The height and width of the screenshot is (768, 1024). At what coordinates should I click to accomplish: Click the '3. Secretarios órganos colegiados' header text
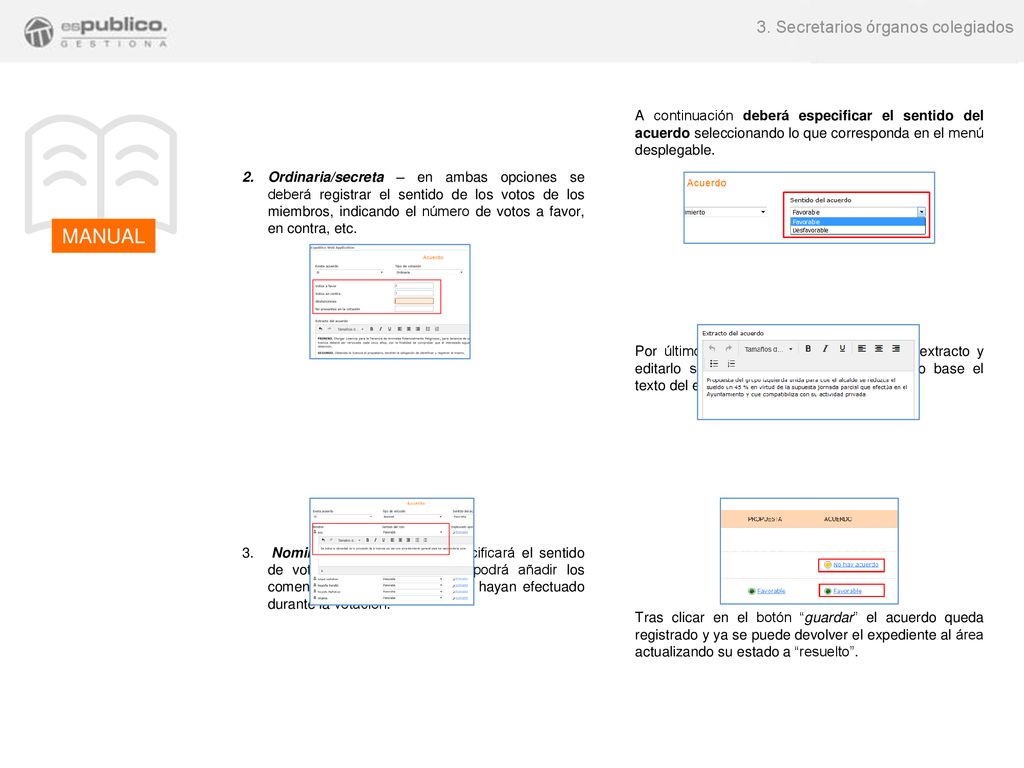885,27
